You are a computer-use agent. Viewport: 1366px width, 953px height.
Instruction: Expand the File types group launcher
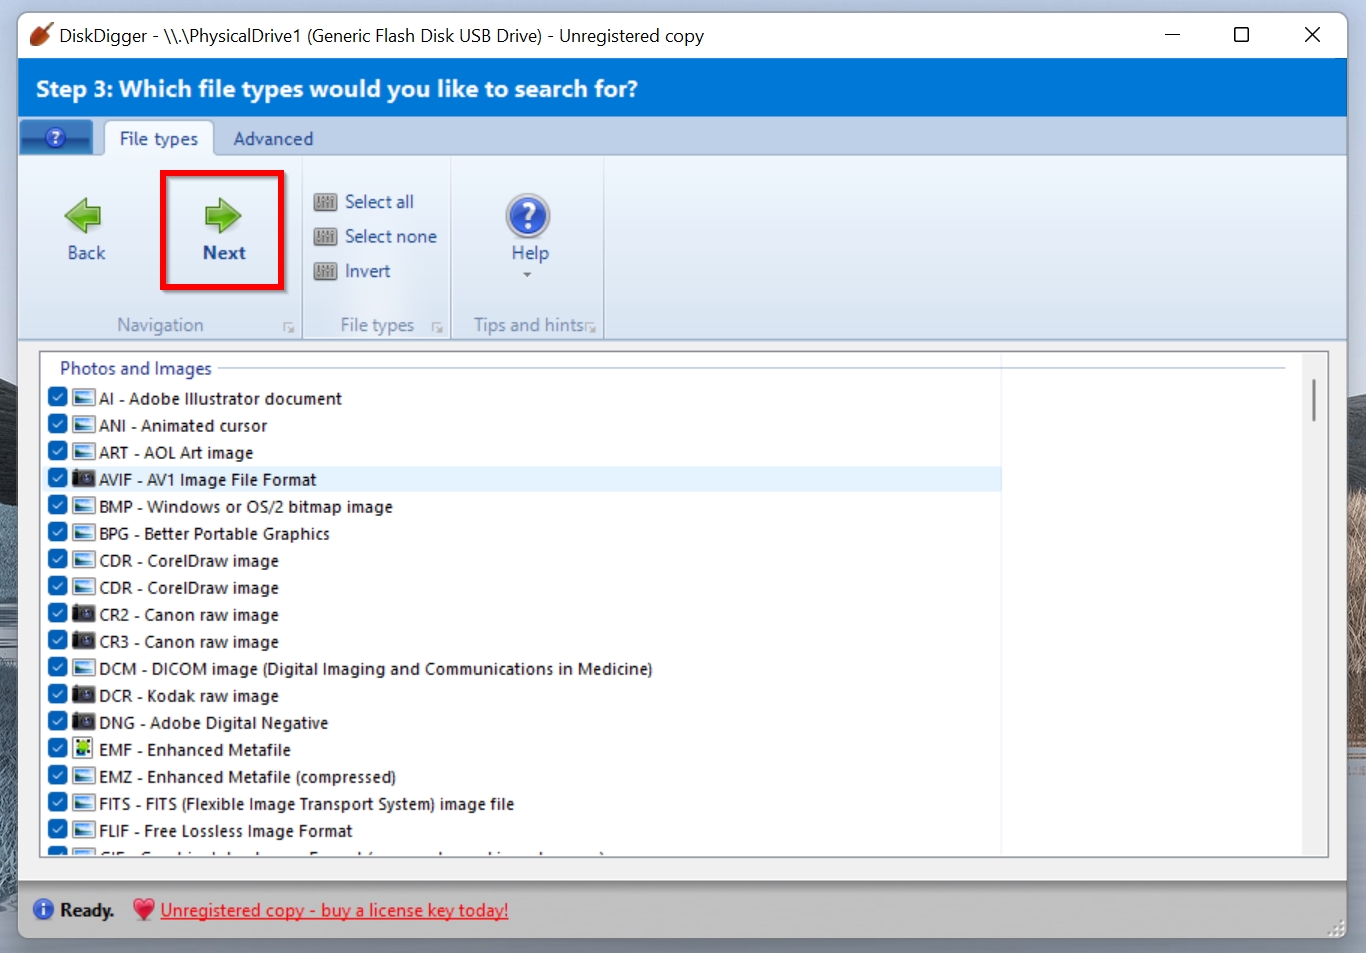(437, 327)
